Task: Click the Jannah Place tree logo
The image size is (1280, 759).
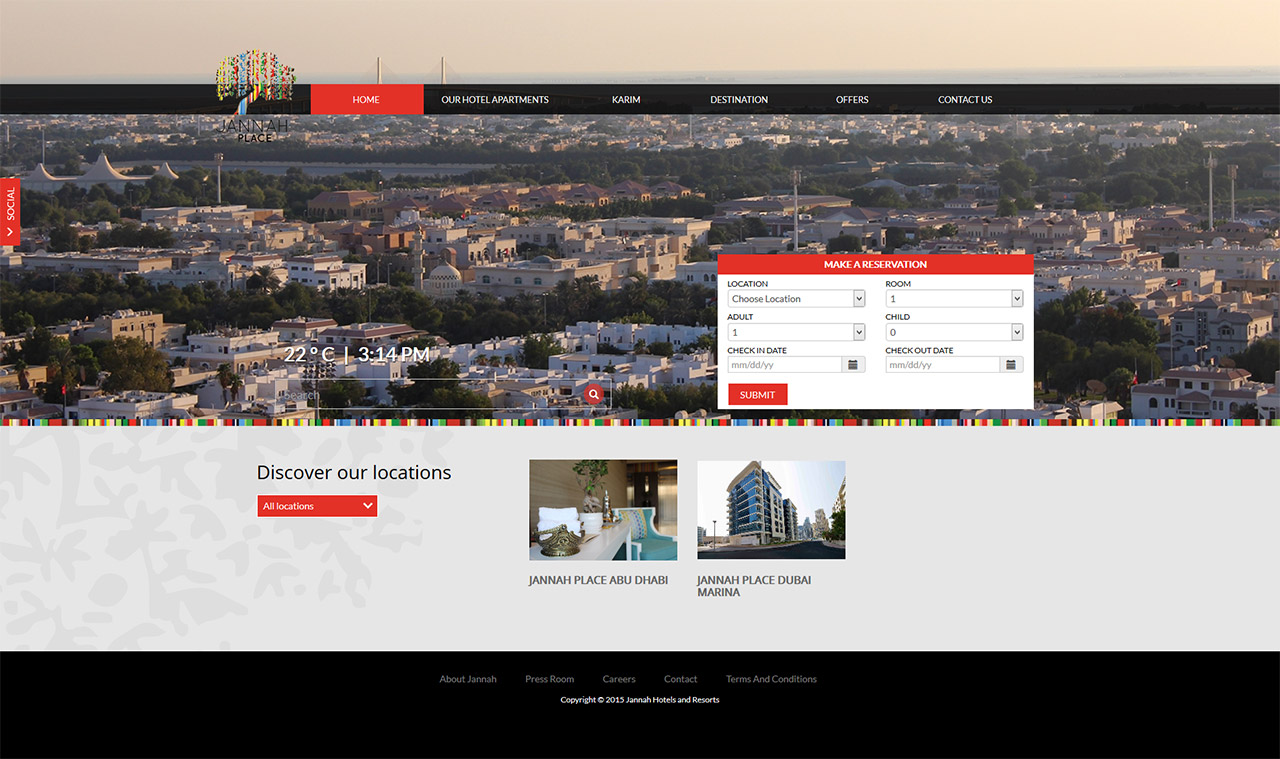Action: coord(255,96)
